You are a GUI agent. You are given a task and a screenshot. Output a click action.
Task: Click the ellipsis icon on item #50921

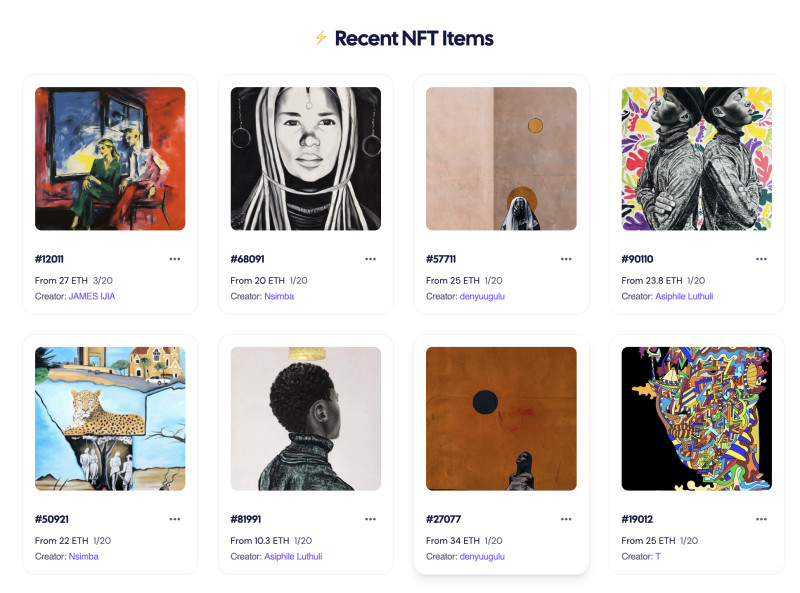click(x=175, y=519)
